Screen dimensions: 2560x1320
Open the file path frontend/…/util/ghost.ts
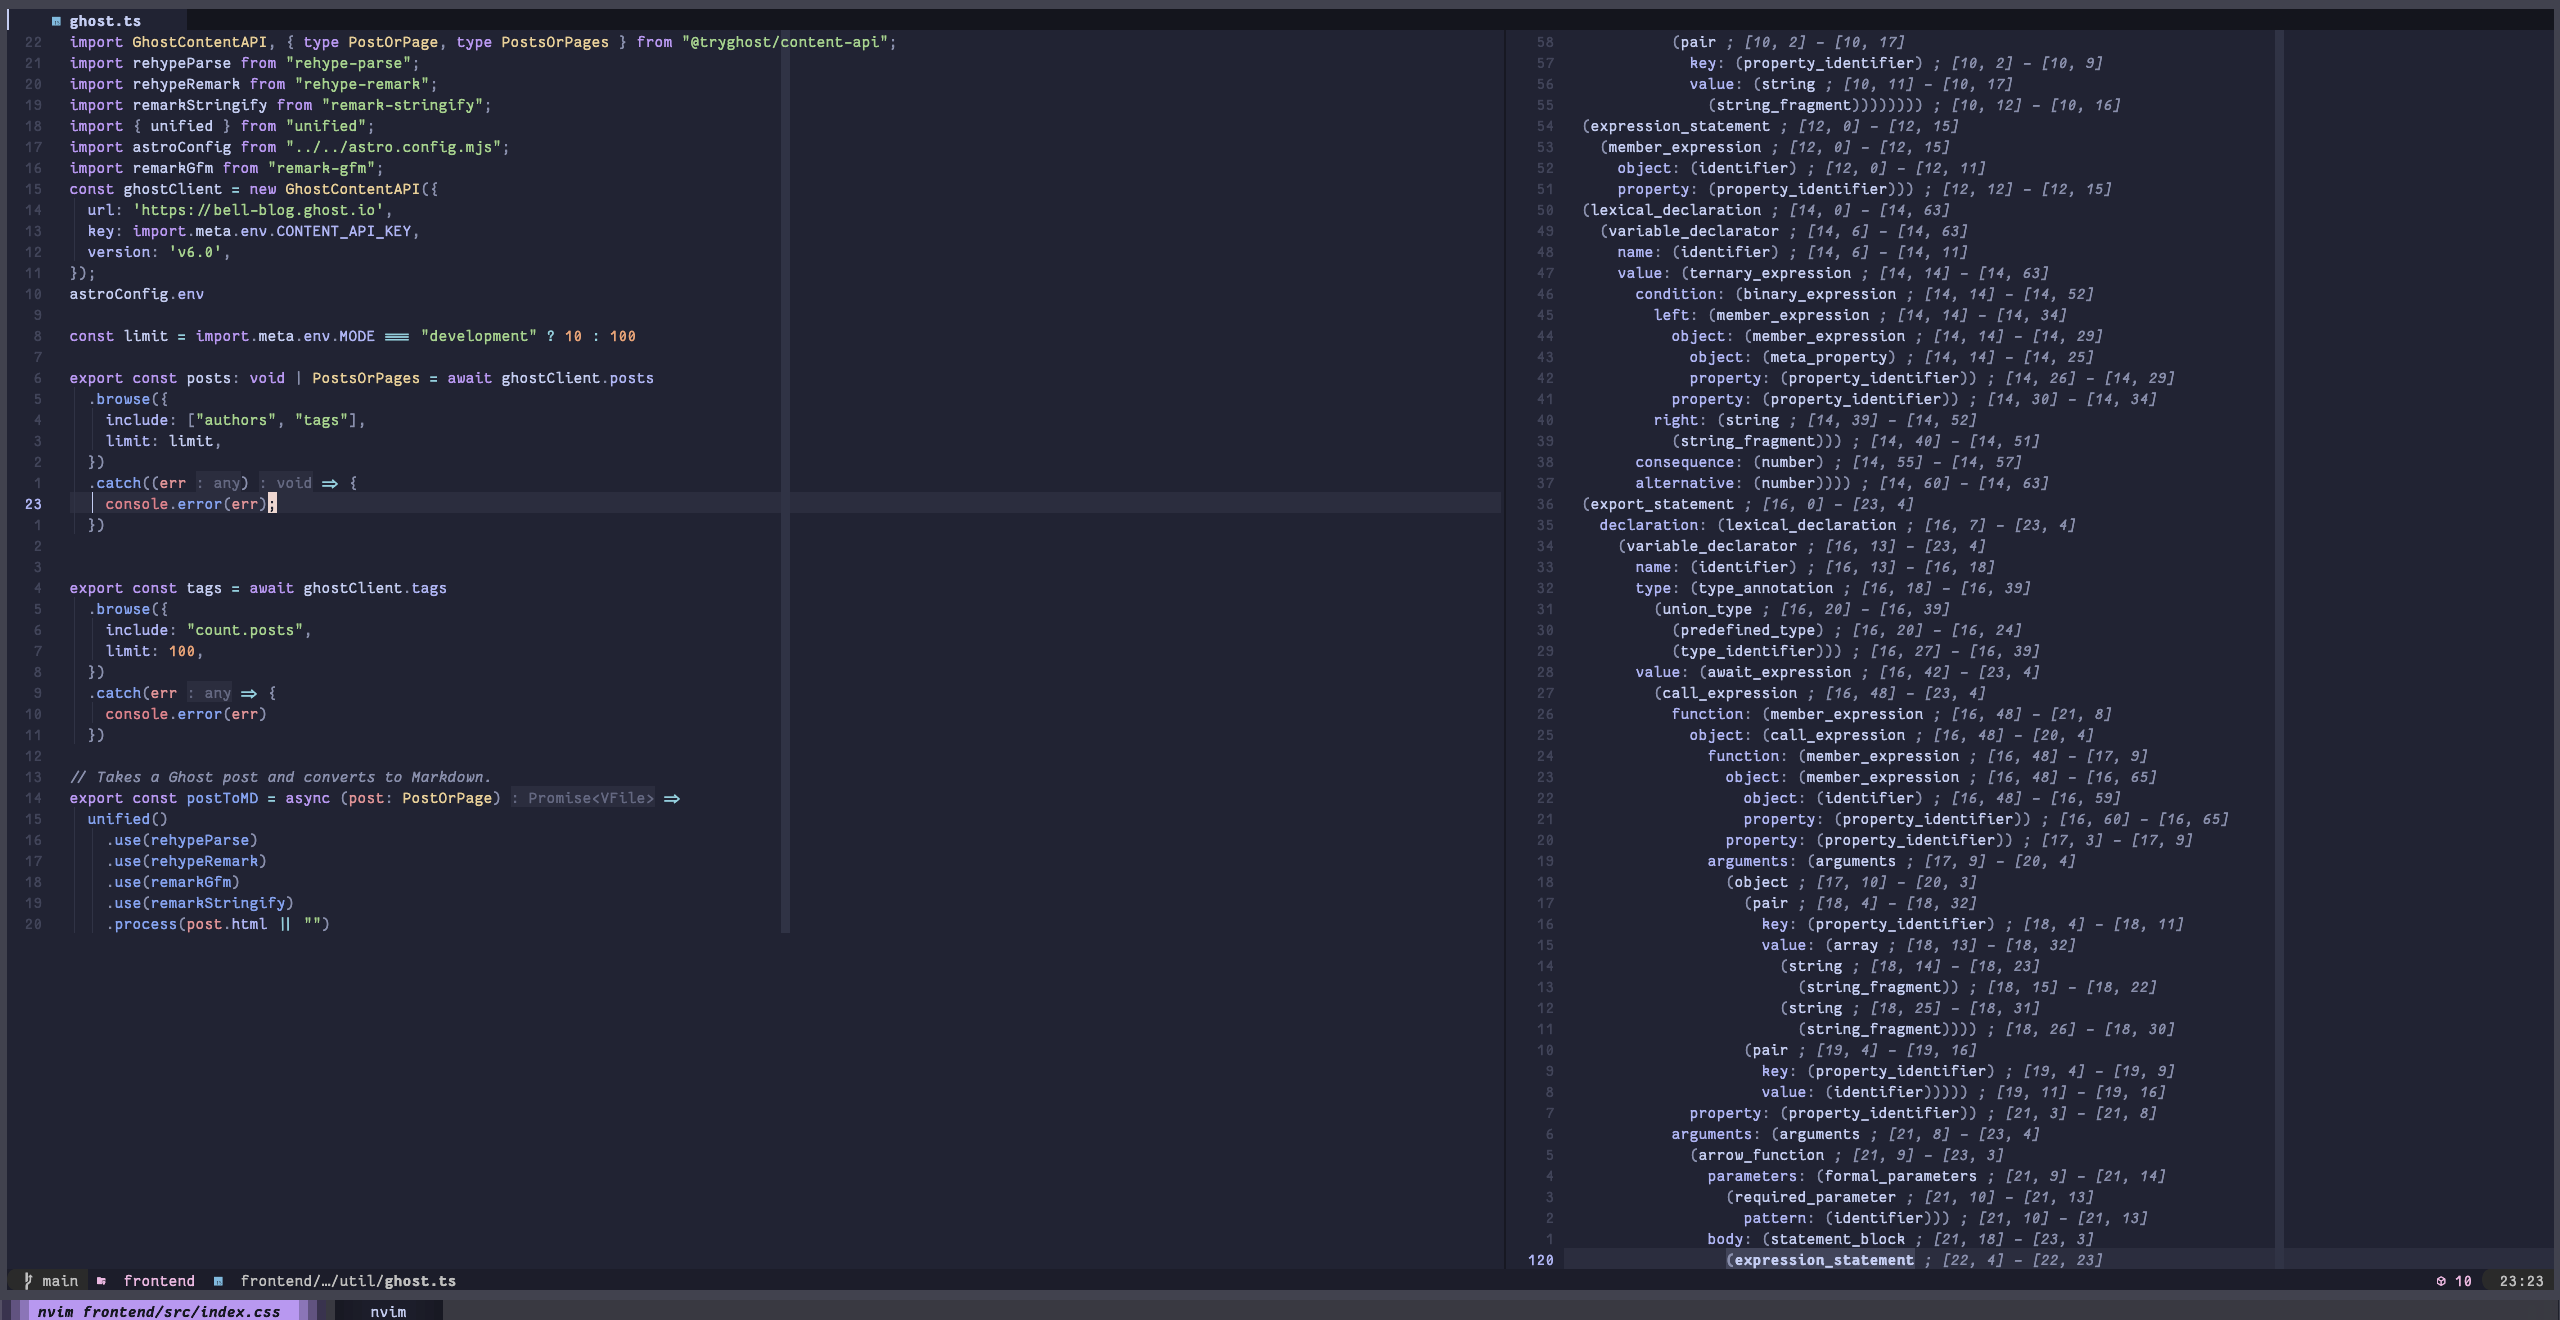click(348, 1281)
